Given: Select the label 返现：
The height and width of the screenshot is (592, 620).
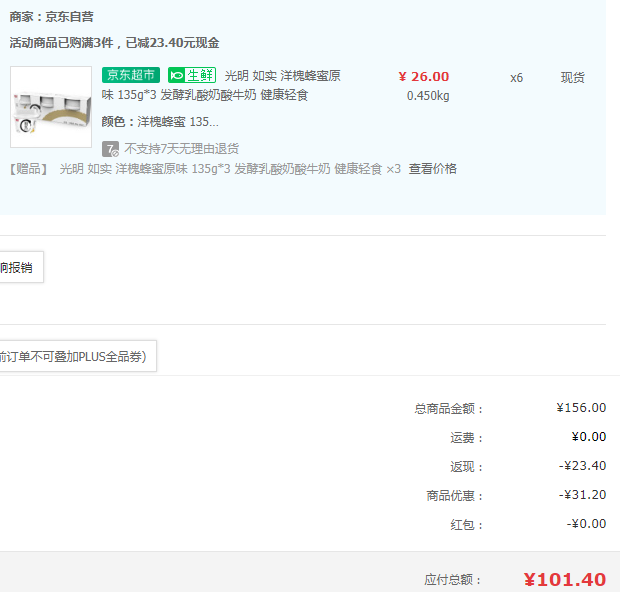Looking at the screenshot, I should pos(467,467).
